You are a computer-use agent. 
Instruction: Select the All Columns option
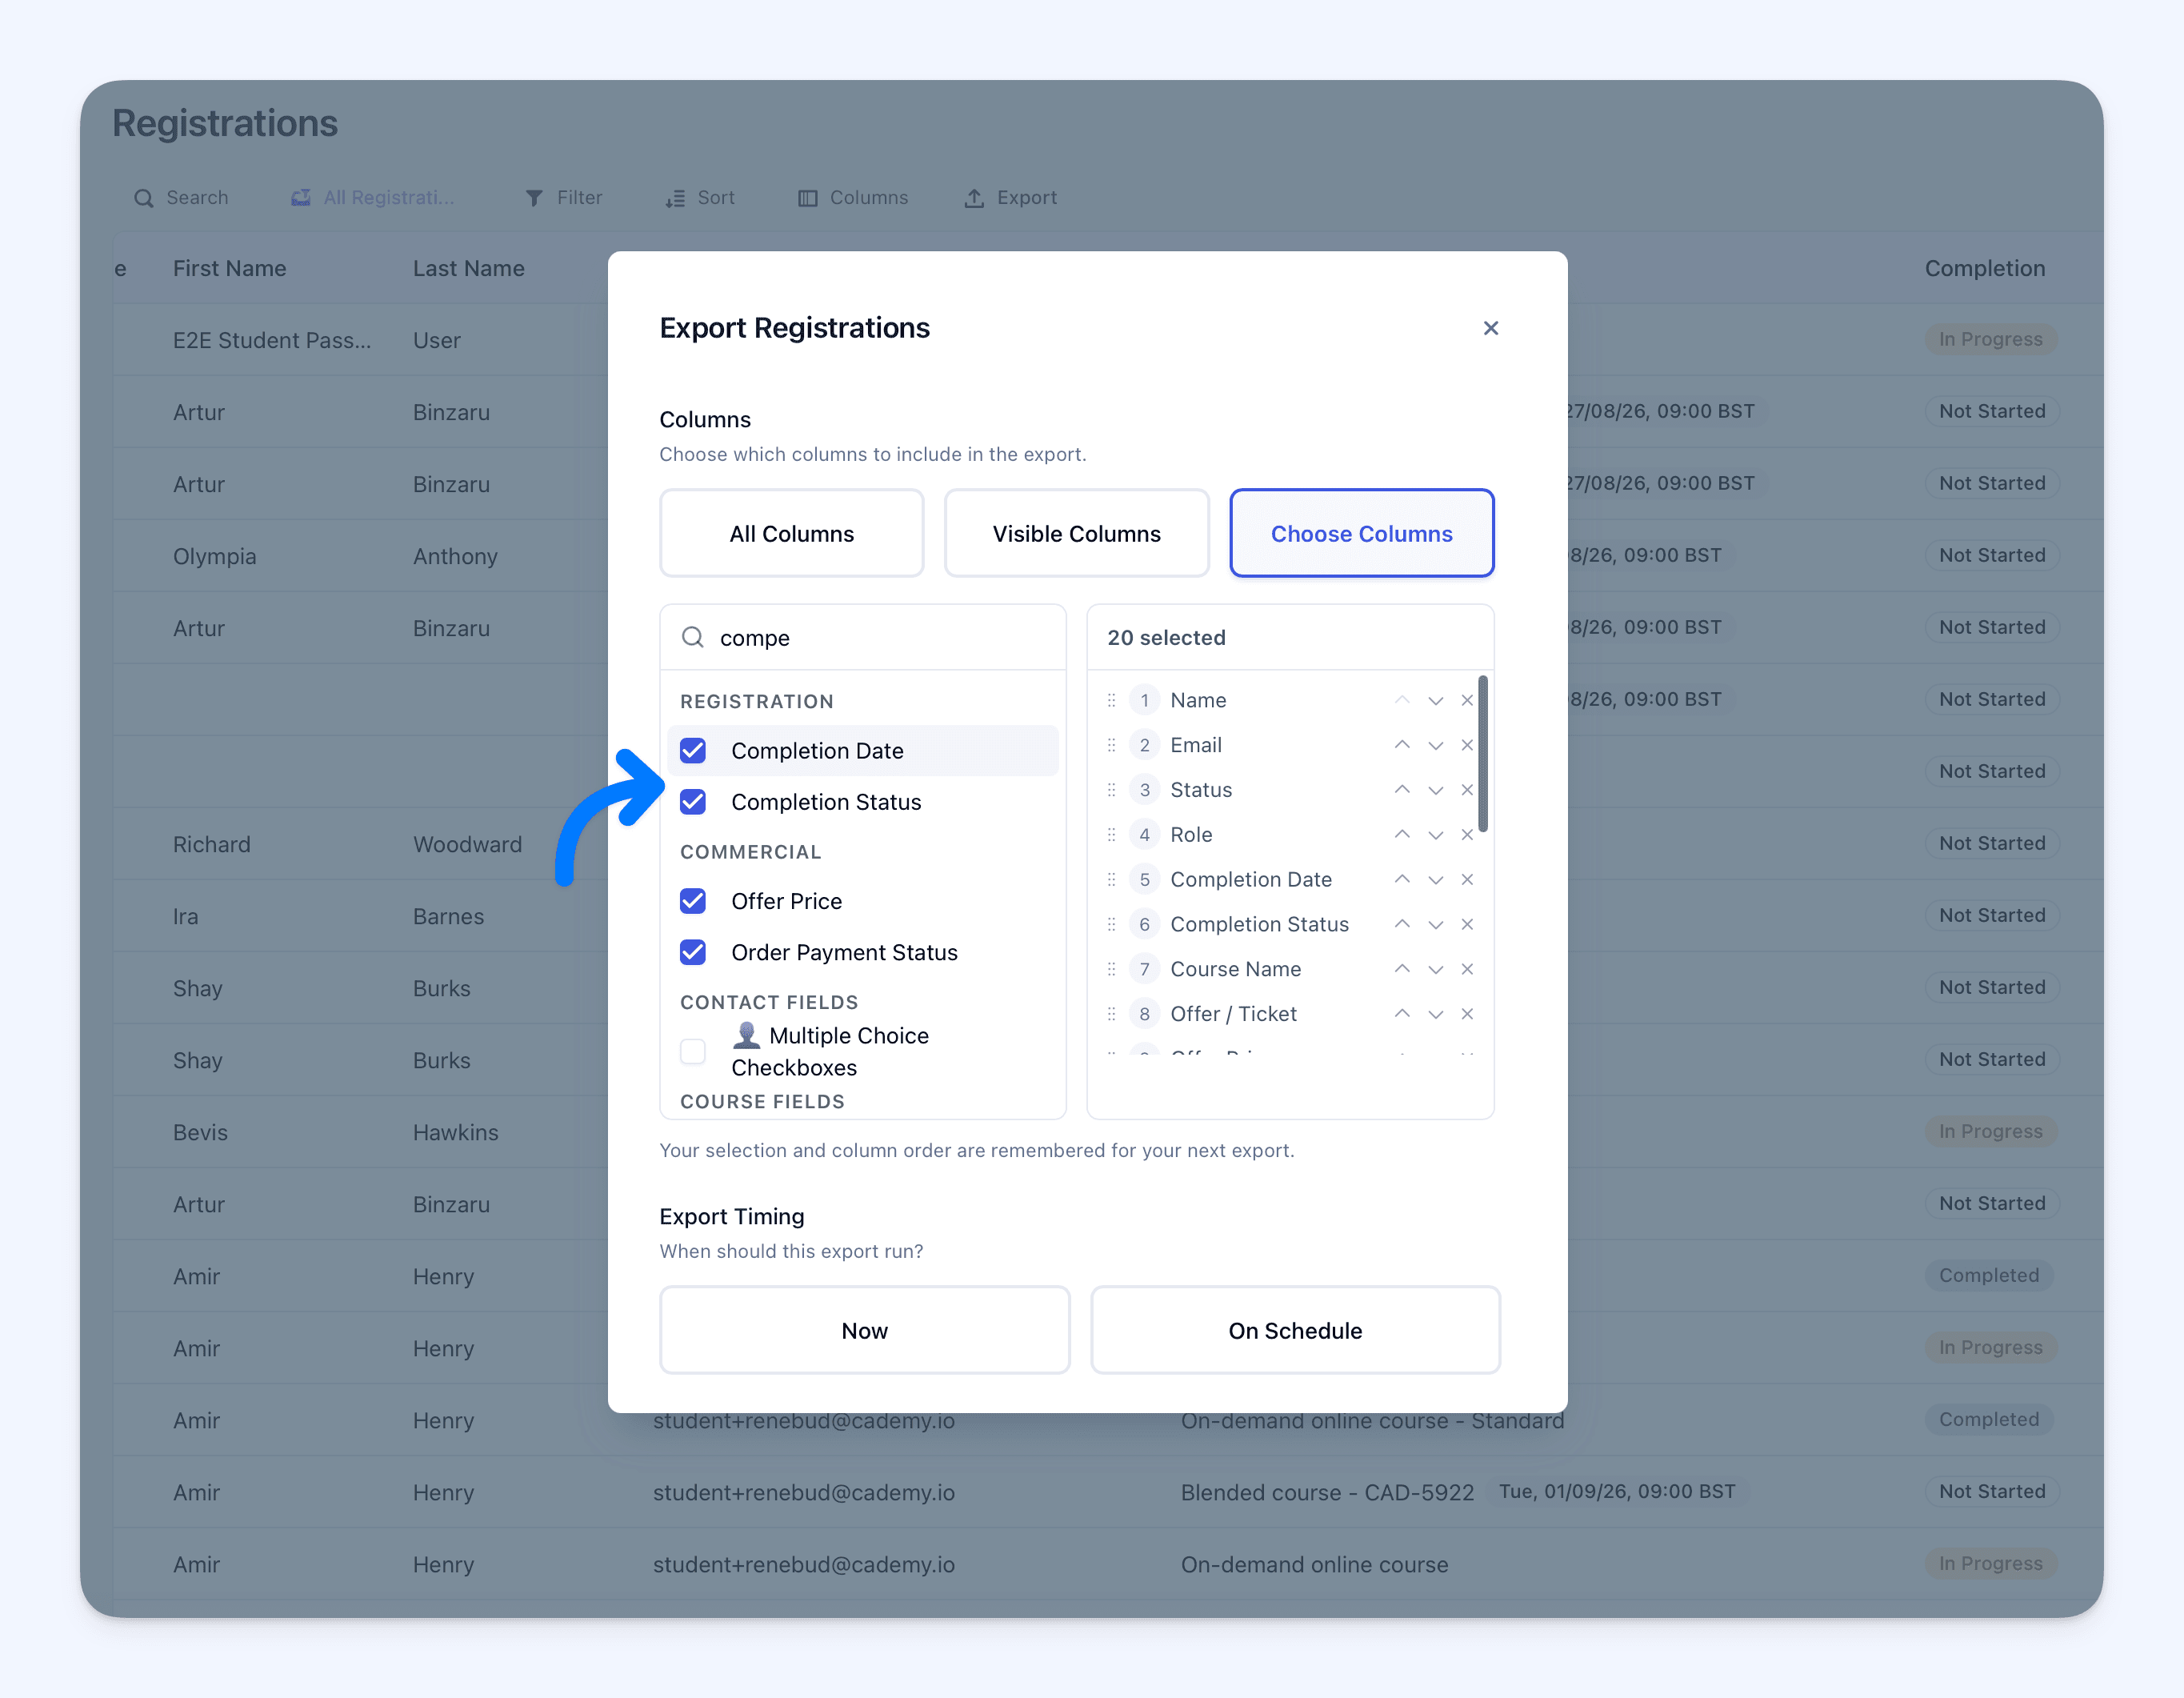coord(791,533)
